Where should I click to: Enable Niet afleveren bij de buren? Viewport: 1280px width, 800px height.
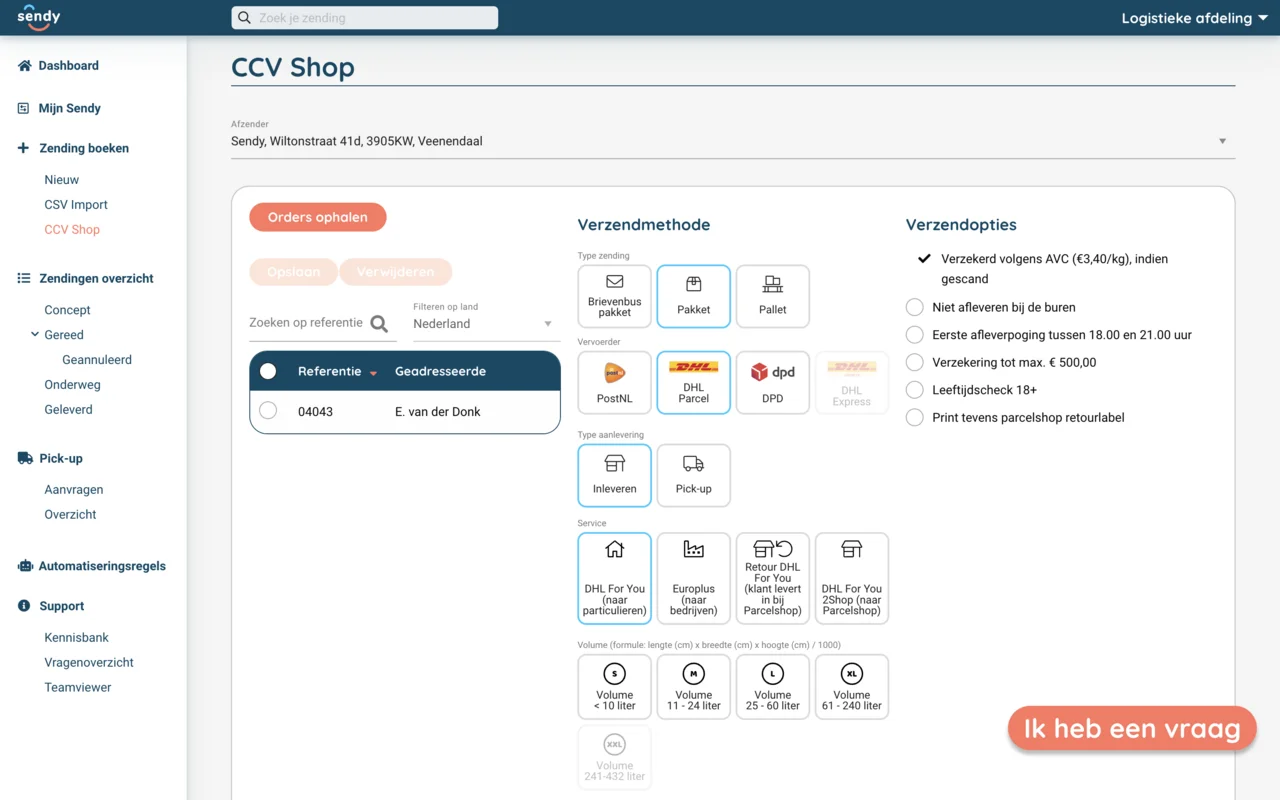click(x=915, y=307)
